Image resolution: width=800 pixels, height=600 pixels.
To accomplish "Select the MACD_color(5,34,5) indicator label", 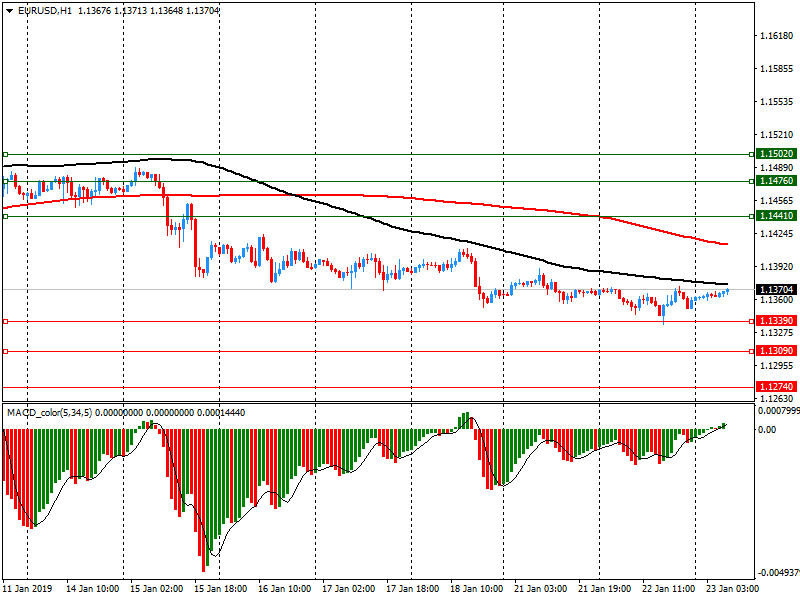I will click(49, 412).
